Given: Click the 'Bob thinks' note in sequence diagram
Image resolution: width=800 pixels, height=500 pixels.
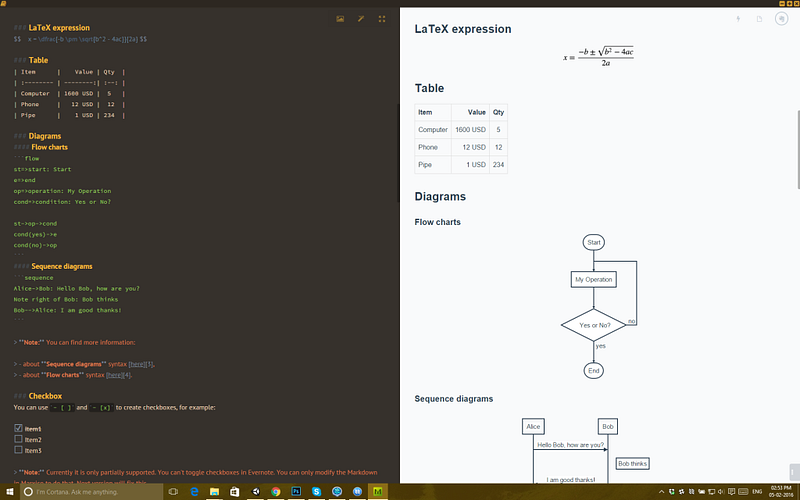Looking at the screenshot, I should pos(633,464).
